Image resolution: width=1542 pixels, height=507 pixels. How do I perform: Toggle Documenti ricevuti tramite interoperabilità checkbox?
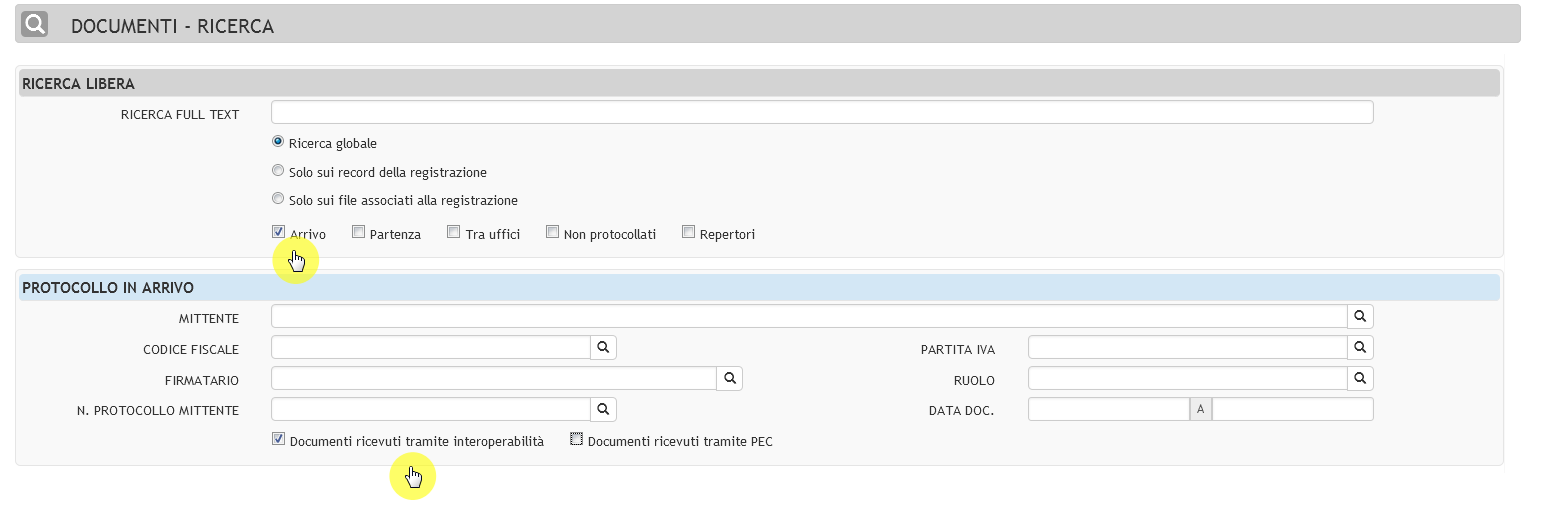278,439
